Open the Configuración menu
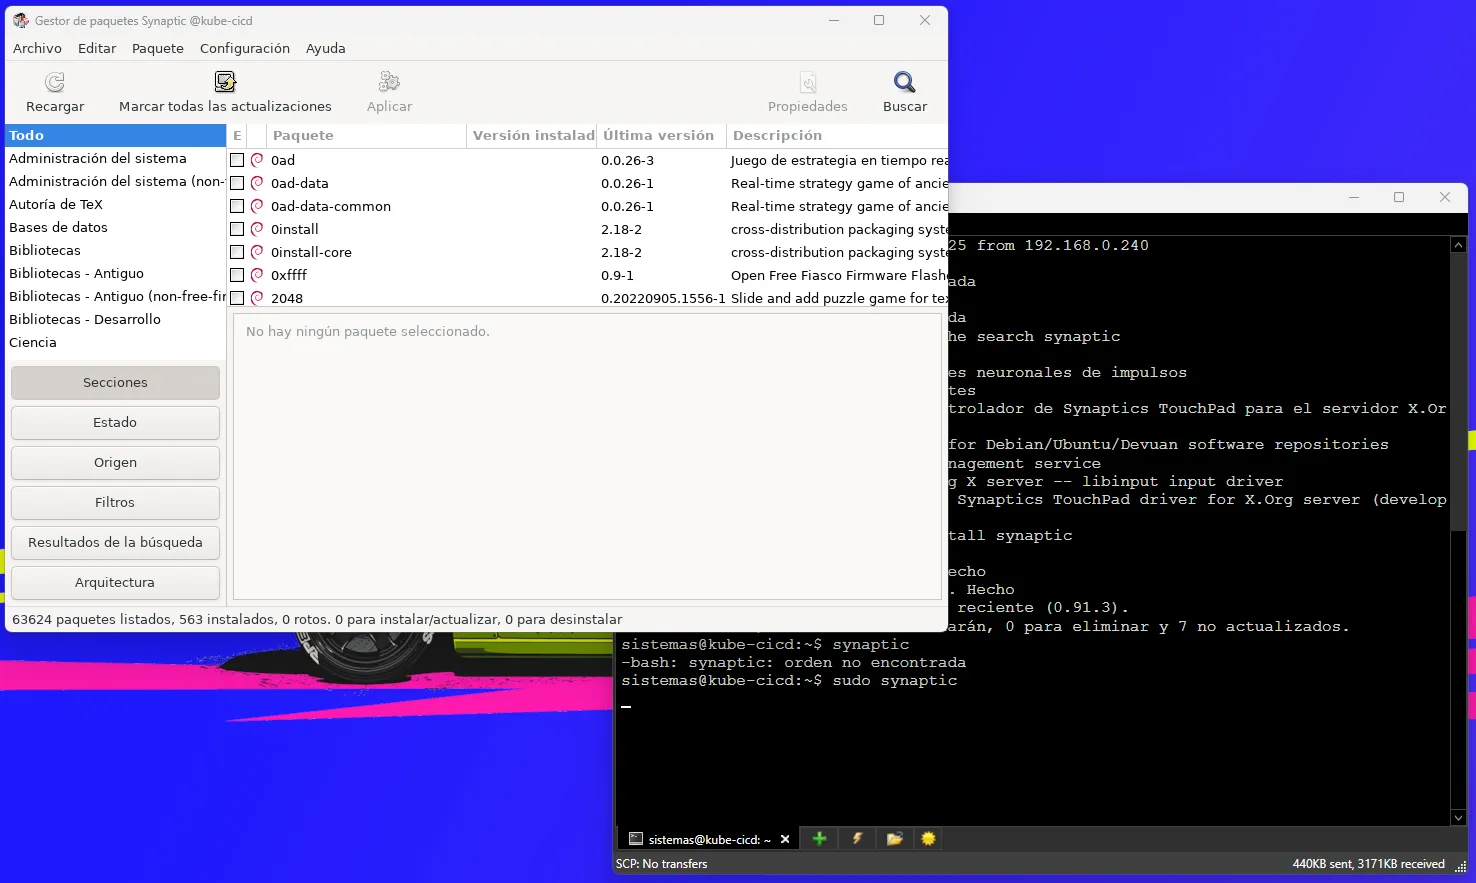 244,48
